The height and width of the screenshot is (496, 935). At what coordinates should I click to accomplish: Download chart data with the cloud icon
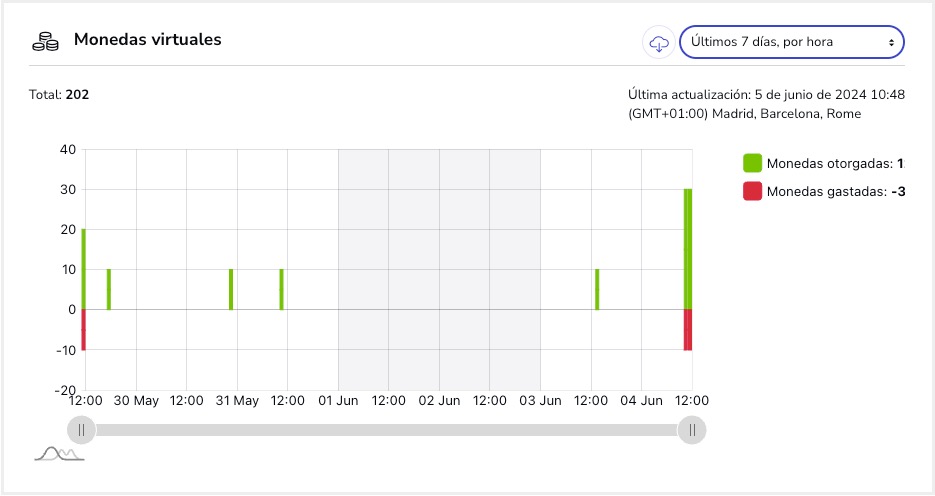point(658,42)
